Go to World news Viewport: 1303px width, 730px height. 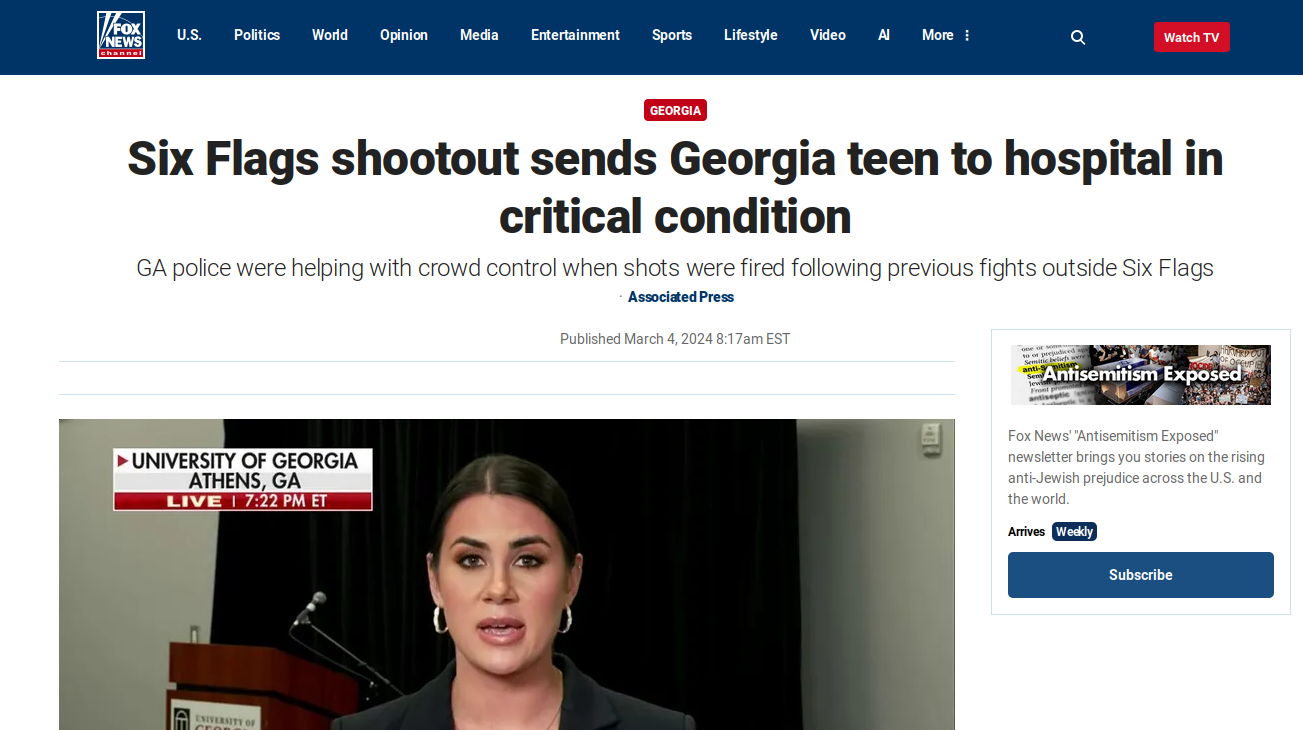[x=330, y=35]
